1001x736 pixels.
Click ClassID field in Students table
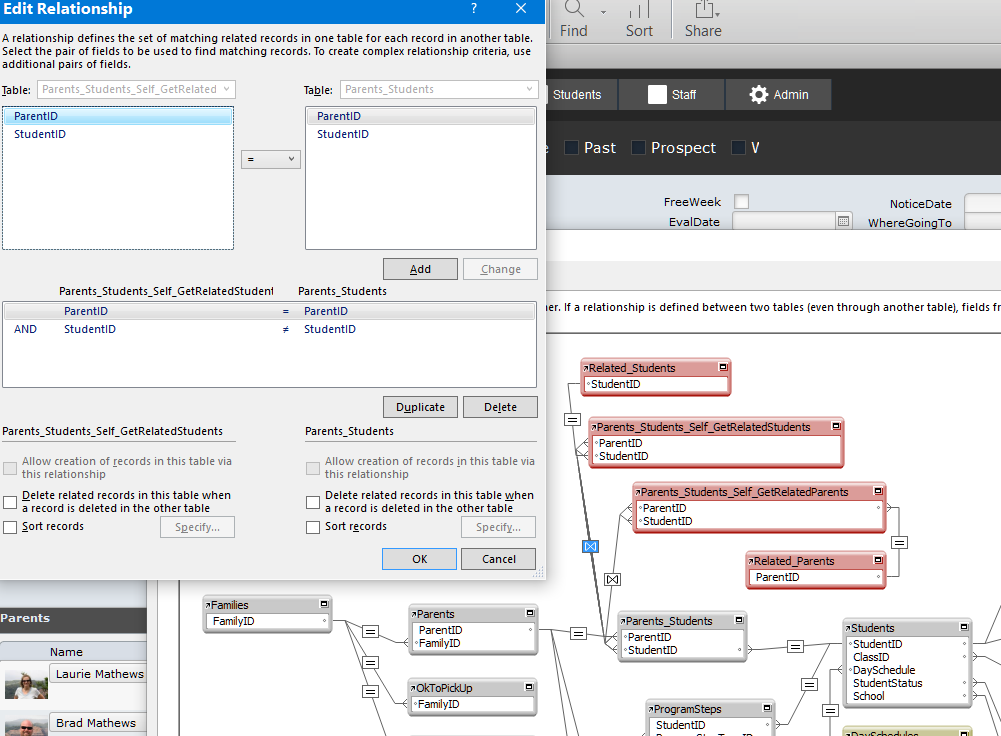(x=871, y=657)
